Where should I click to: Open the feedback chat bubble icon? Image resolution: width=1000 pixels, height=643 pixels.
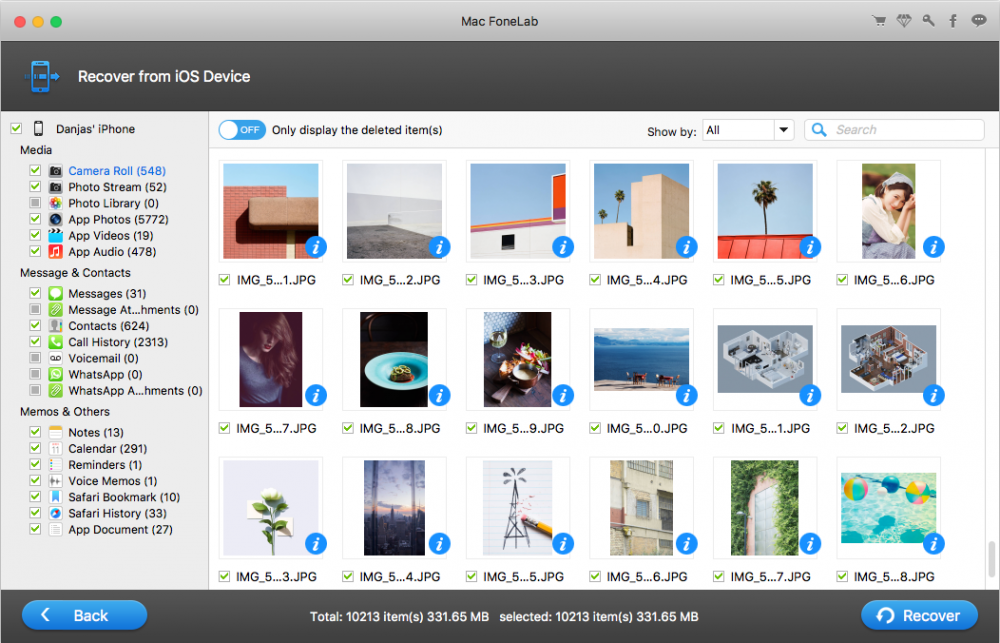coord(979,21)
